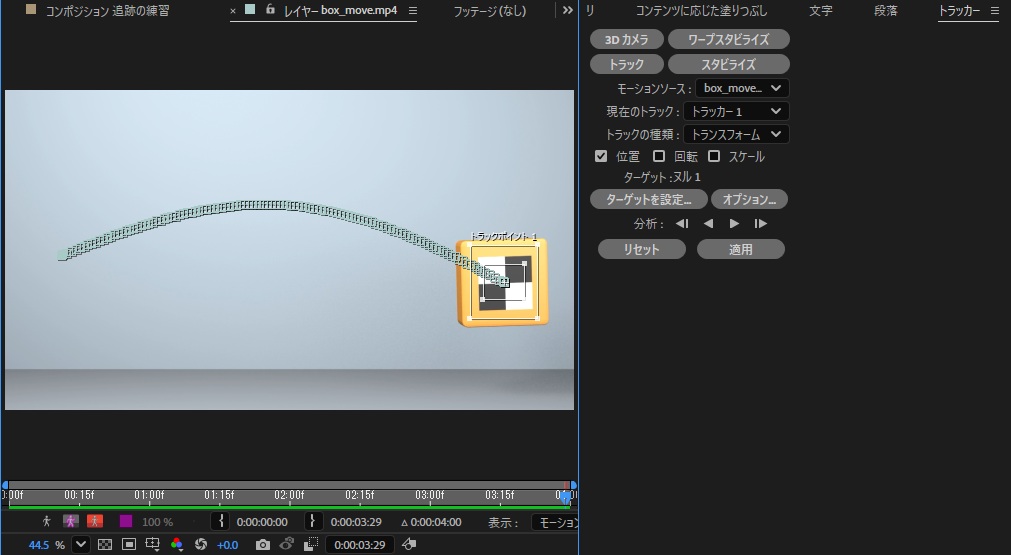
Task: Analyze one frame backward
Action: (682, 224)
